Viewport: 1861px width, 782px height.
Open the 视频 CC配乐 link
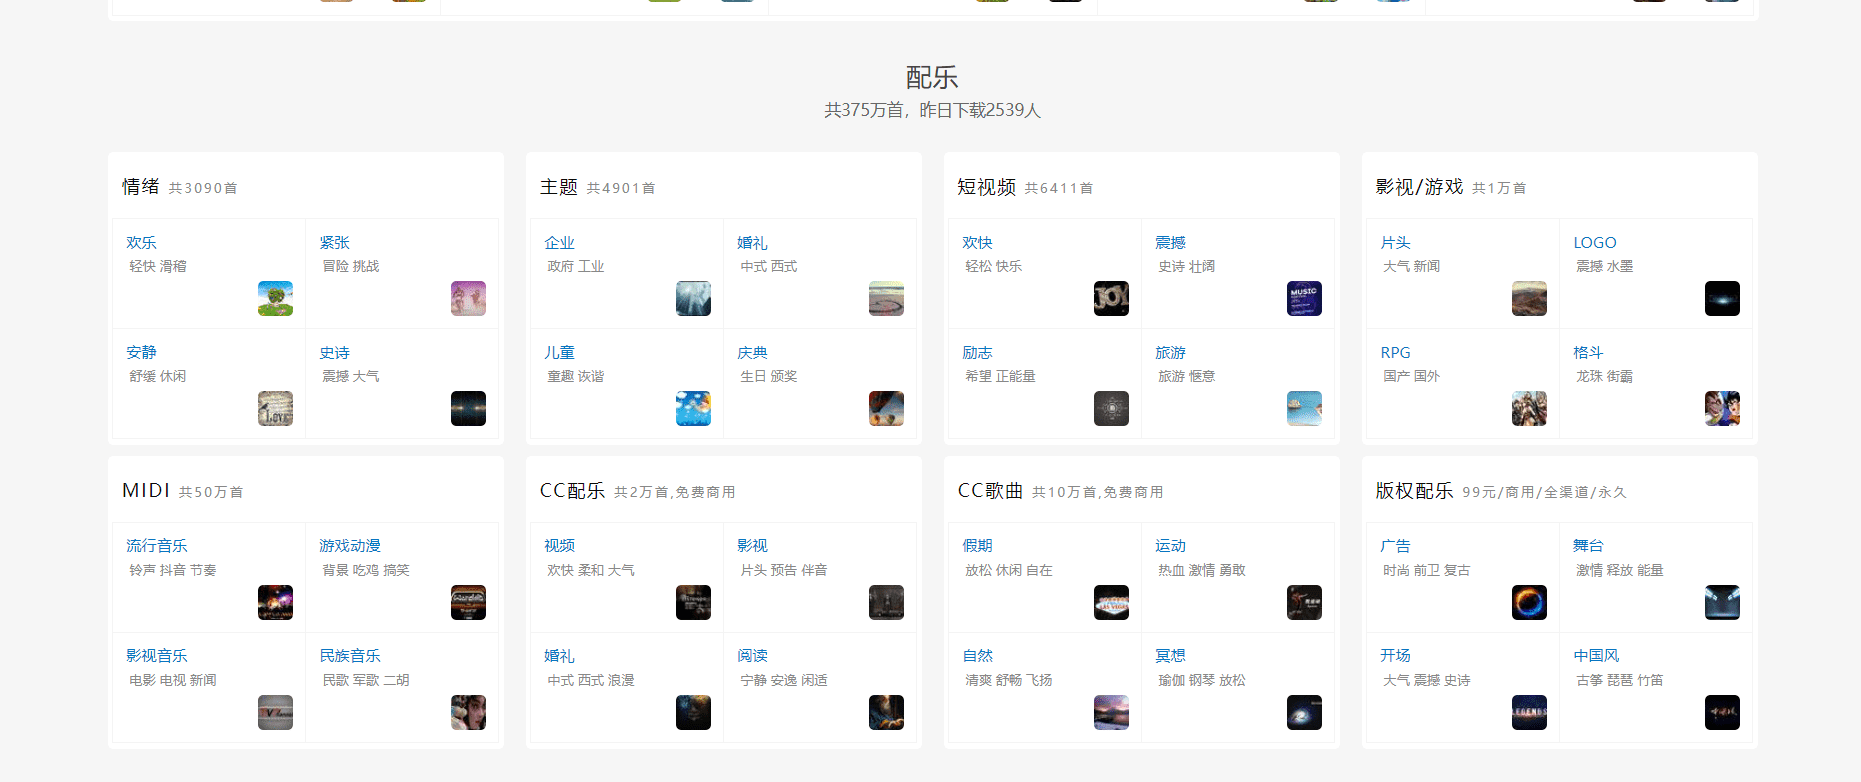[x=559, y=545]
